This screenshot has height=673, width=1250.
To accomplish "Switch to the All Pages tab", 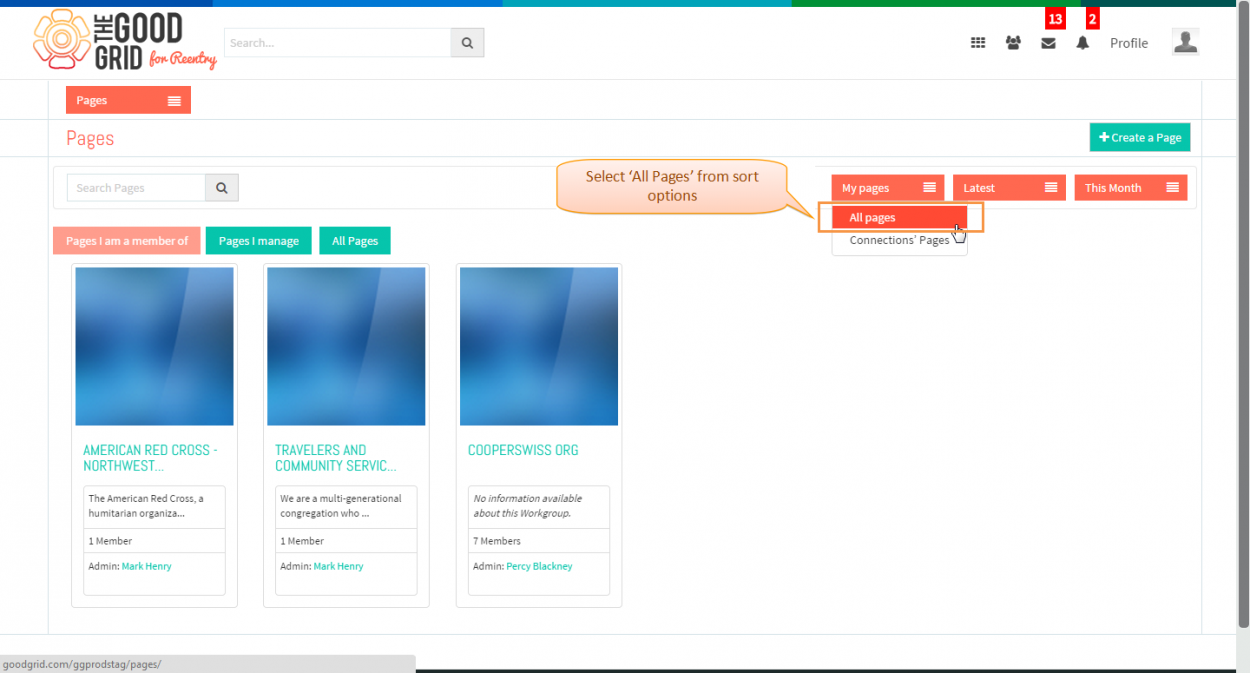I will 355,241.
